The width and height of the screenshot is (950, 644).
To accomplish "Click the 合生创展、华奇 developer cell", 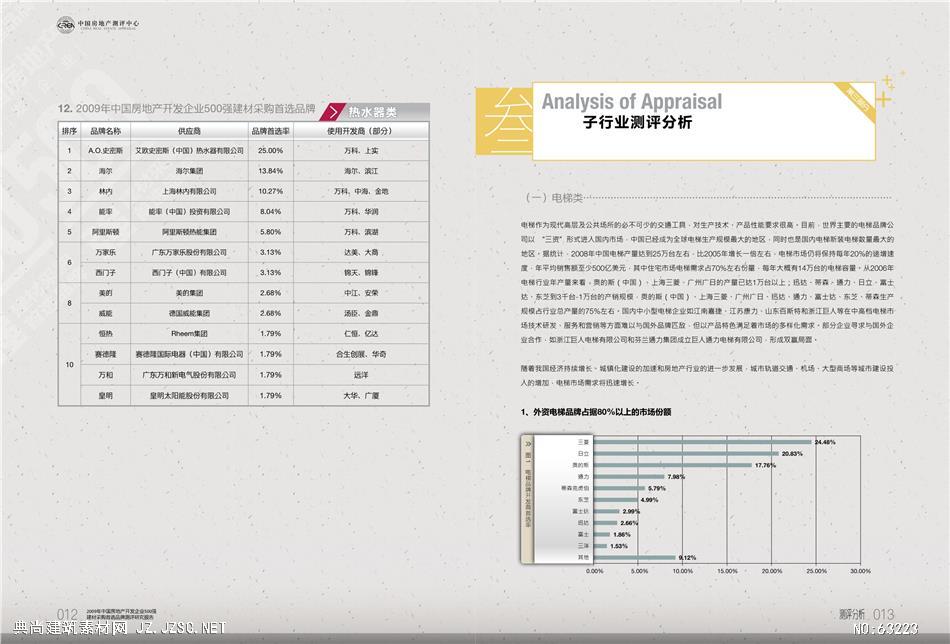I will pos(361,354).
